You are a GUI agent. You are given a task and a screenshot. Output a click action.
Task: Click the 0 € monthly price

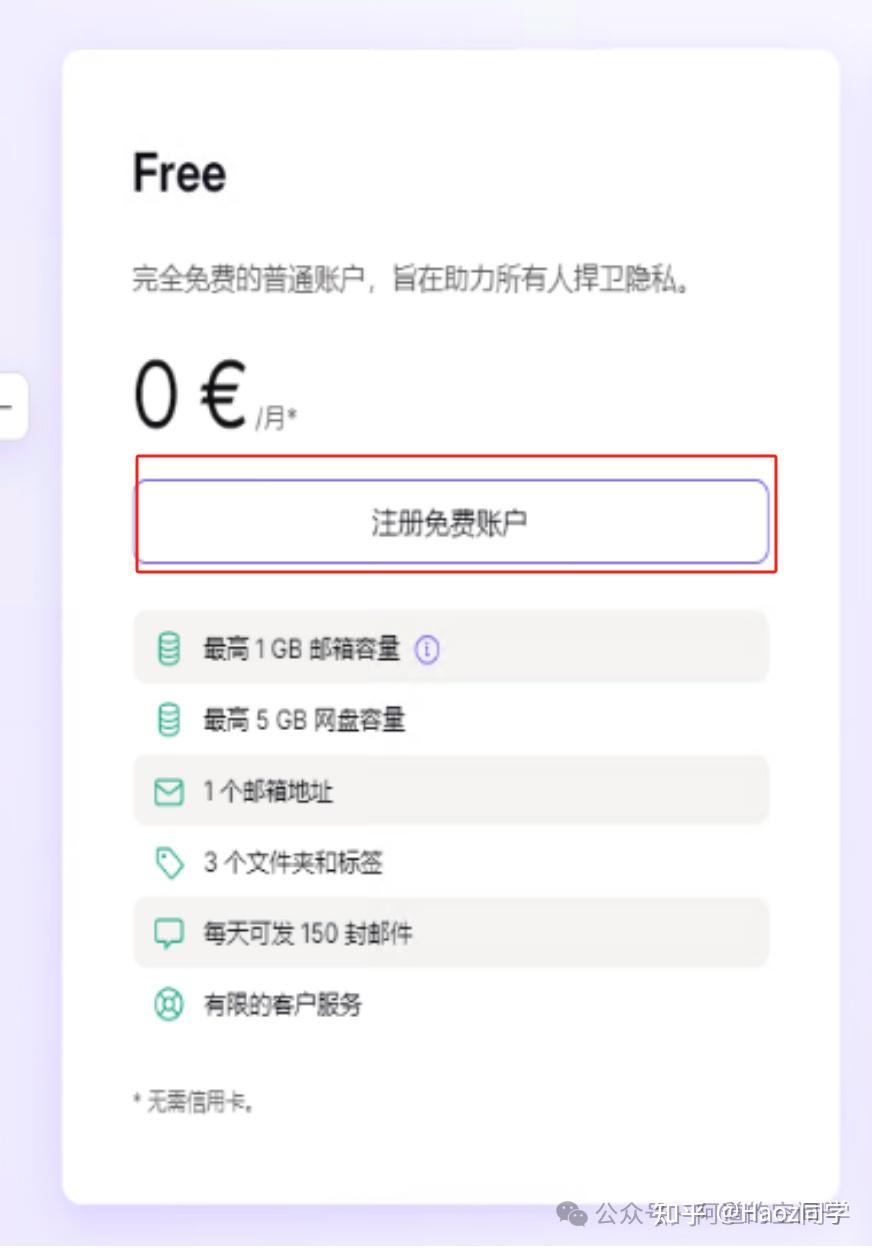coord(190,396)
